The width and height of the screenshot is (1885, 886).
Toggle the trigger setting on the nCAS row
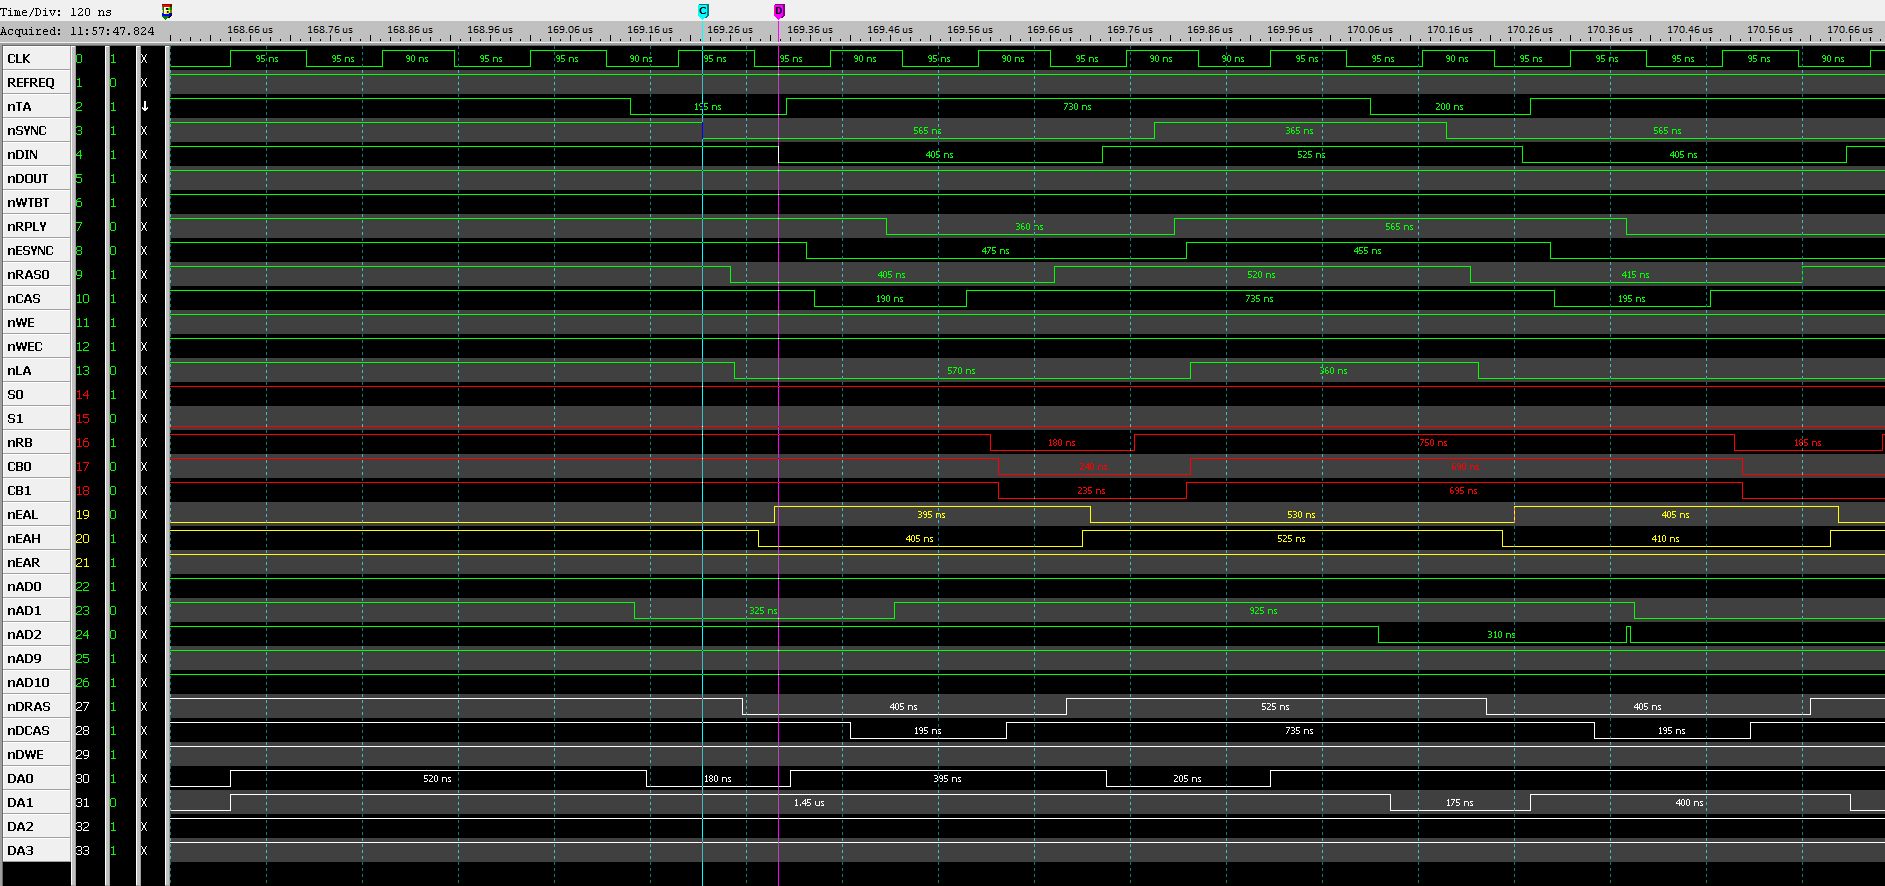[145, 299]
